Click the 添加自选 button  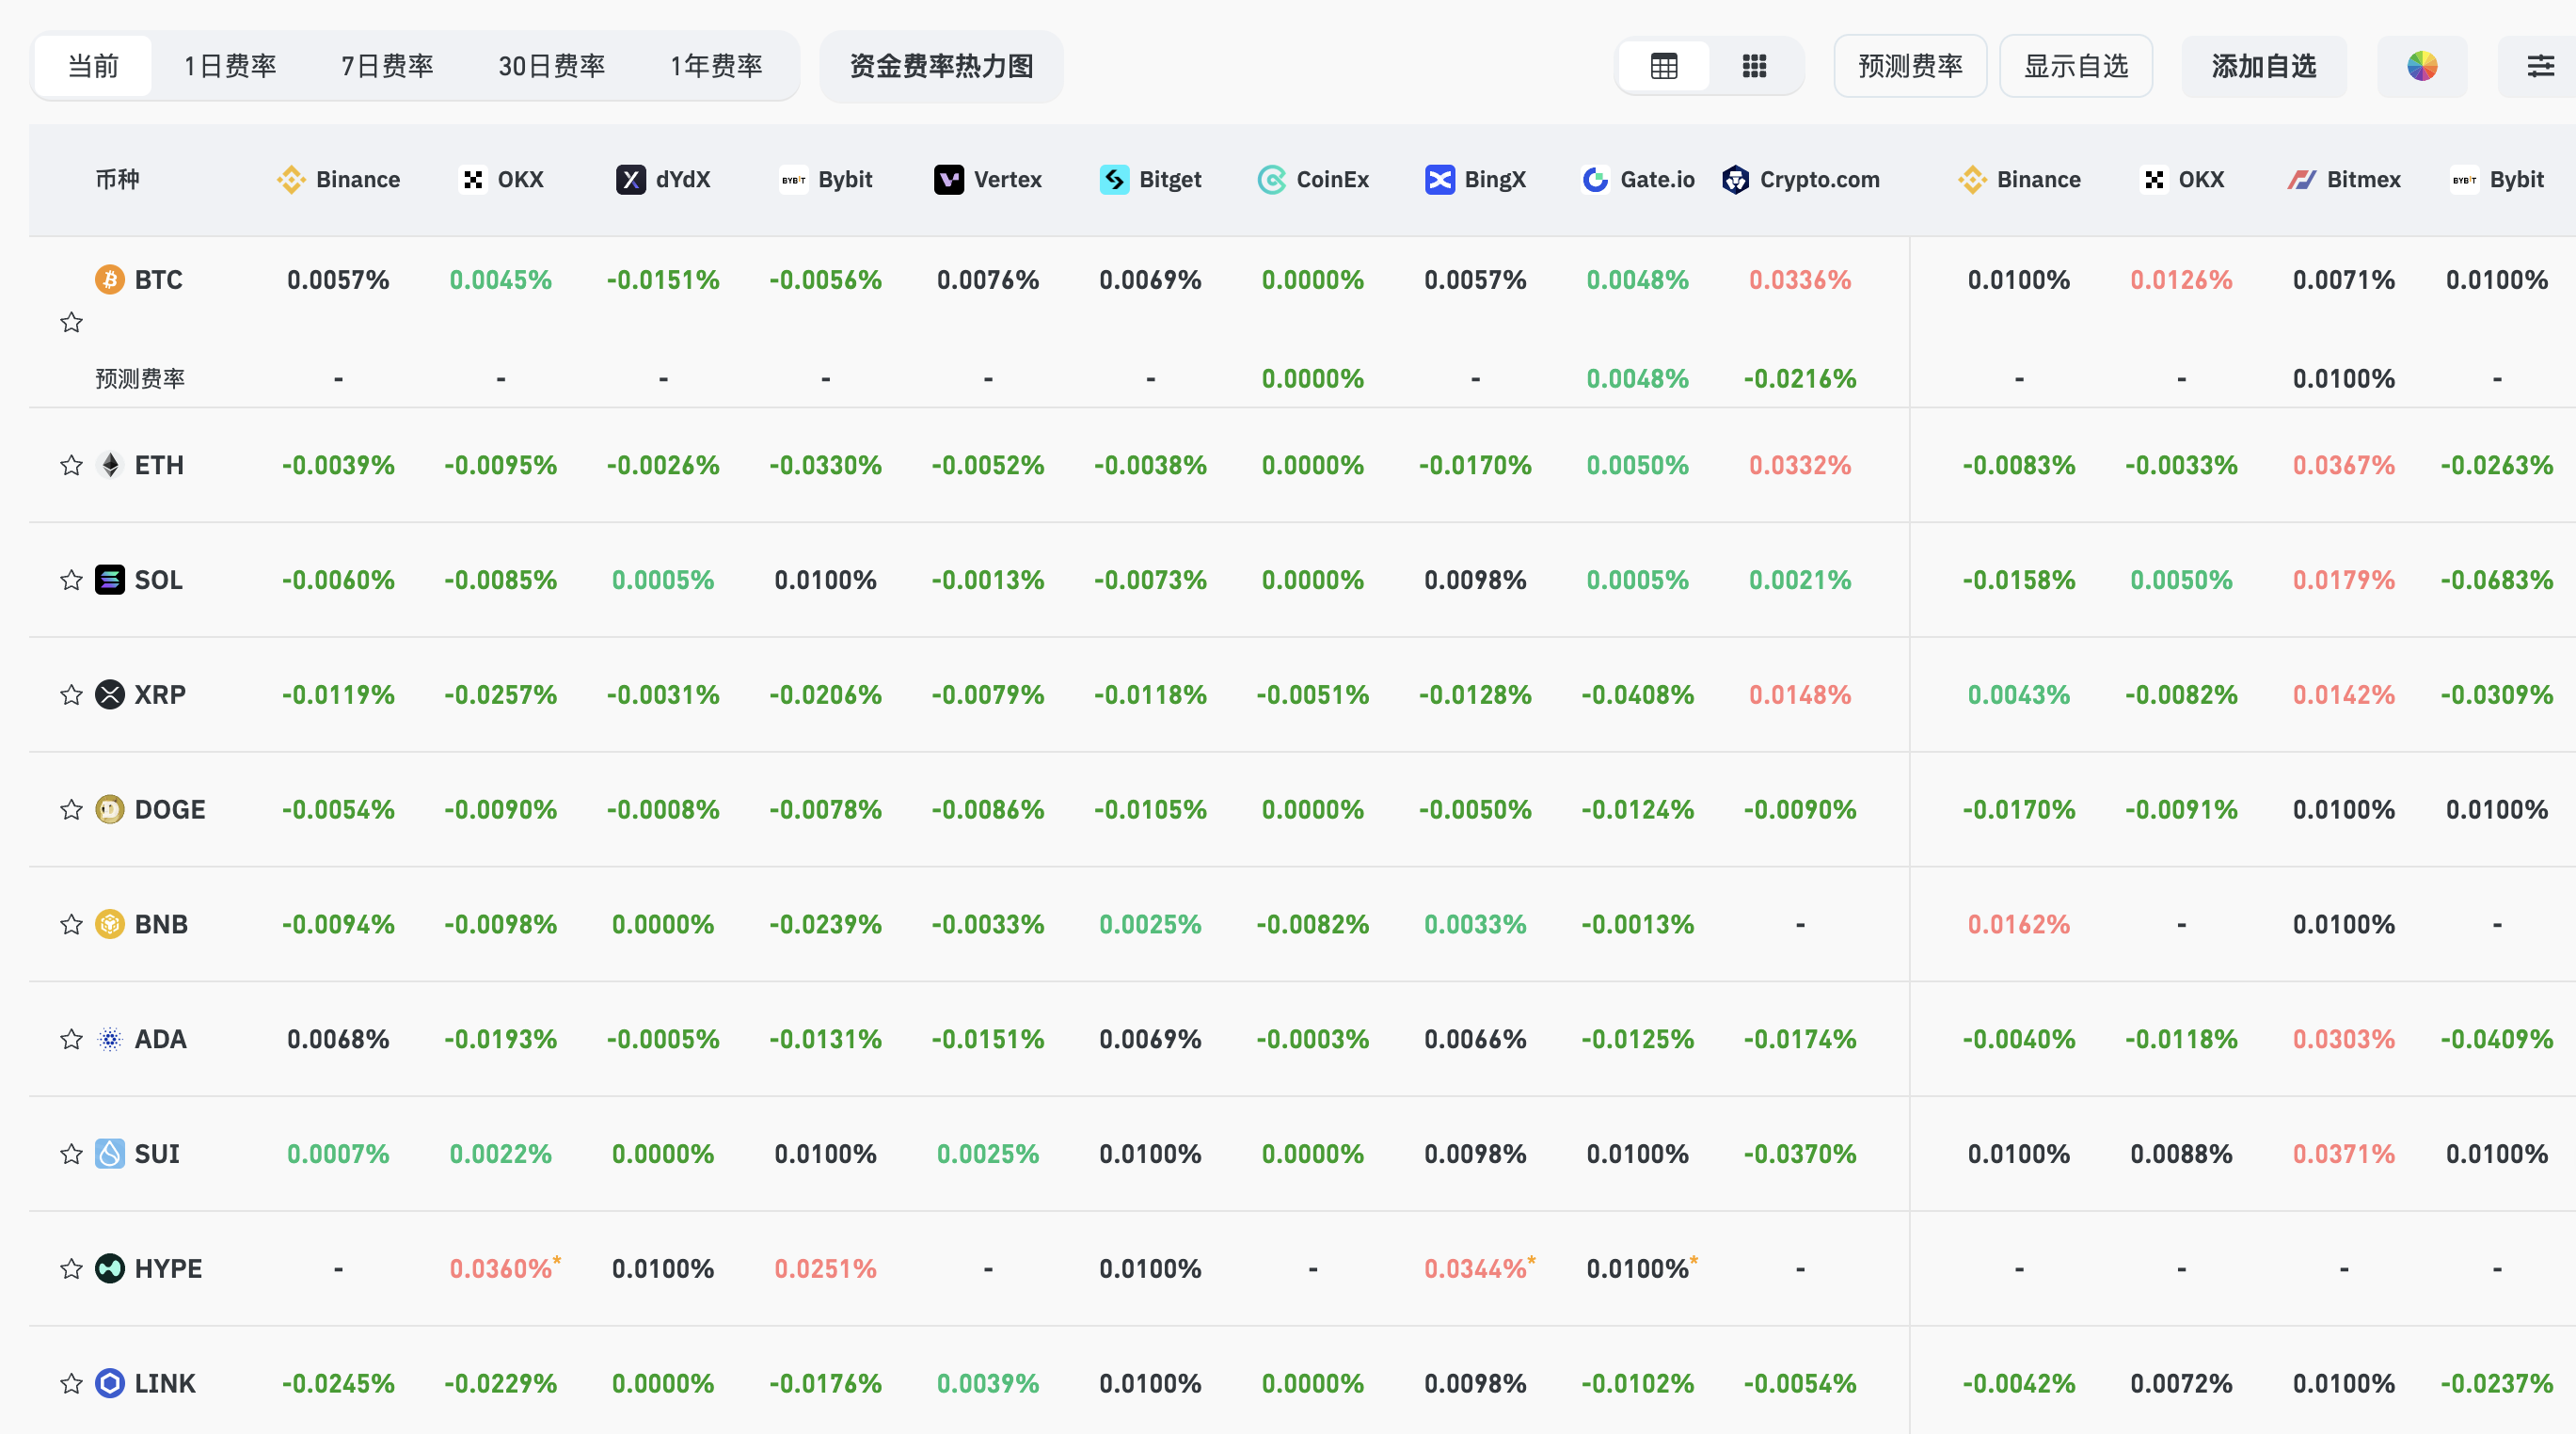tap(2264, 66)
